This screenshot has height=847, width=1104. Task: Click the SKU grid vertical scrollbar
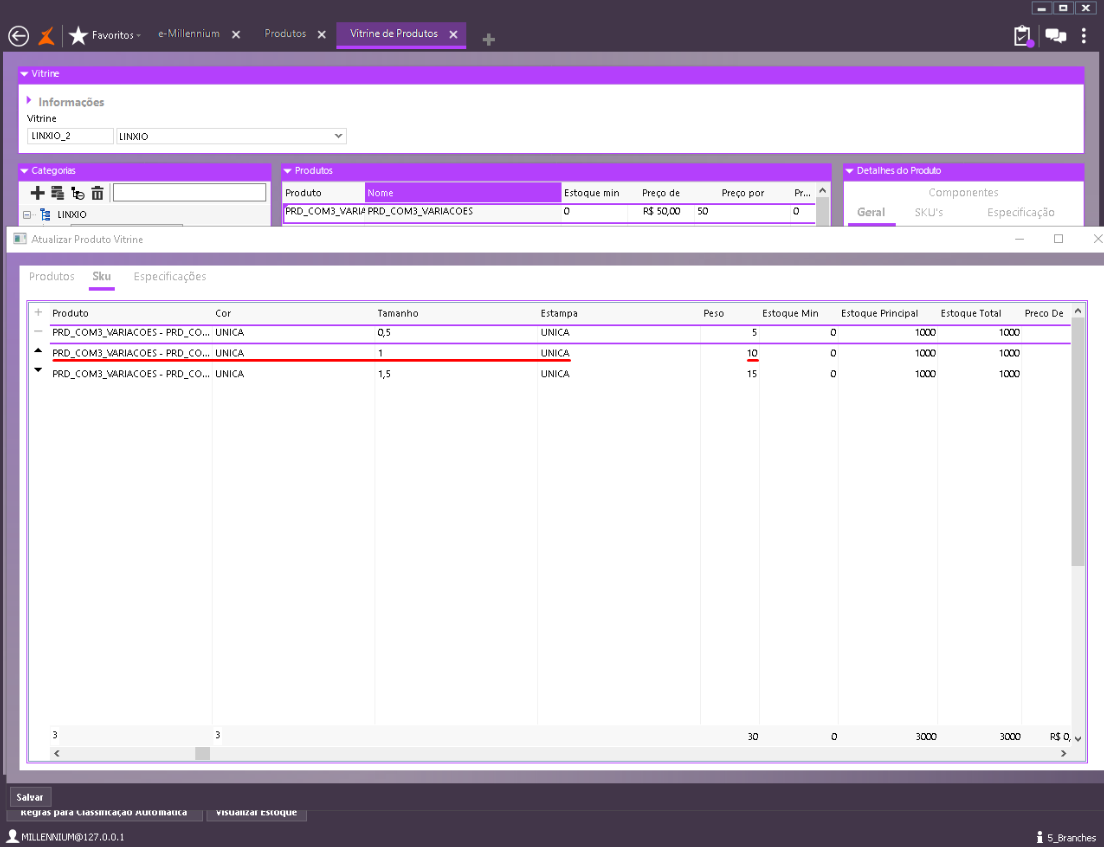1078,441
